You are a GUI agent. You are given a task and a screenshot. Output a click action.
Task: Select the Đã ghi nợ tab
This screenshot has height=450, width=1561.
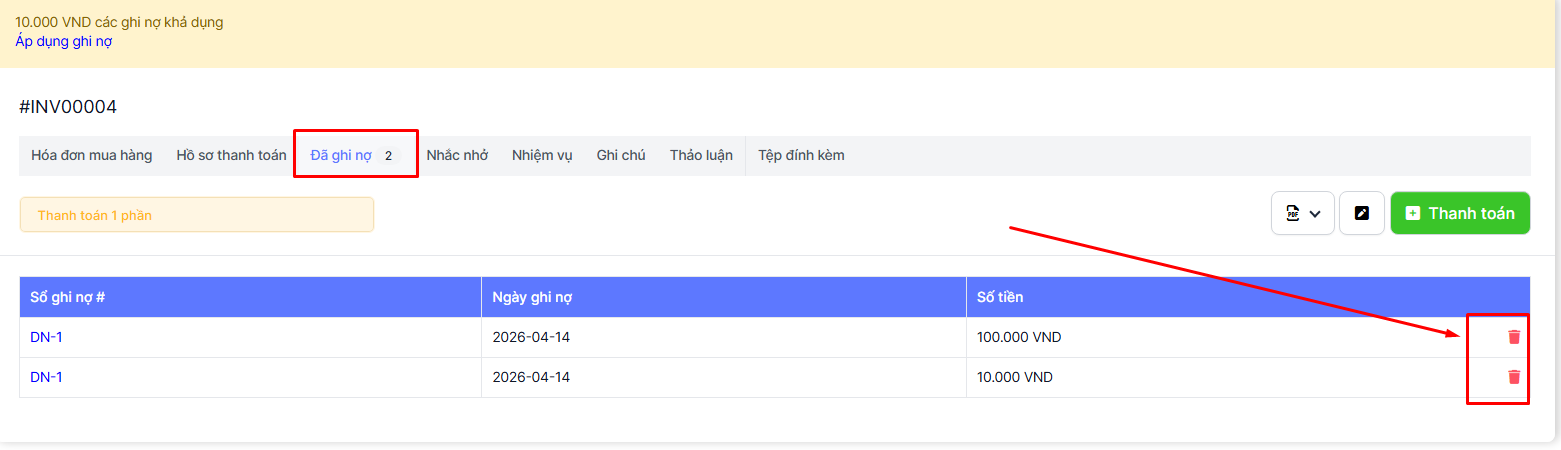354,155
